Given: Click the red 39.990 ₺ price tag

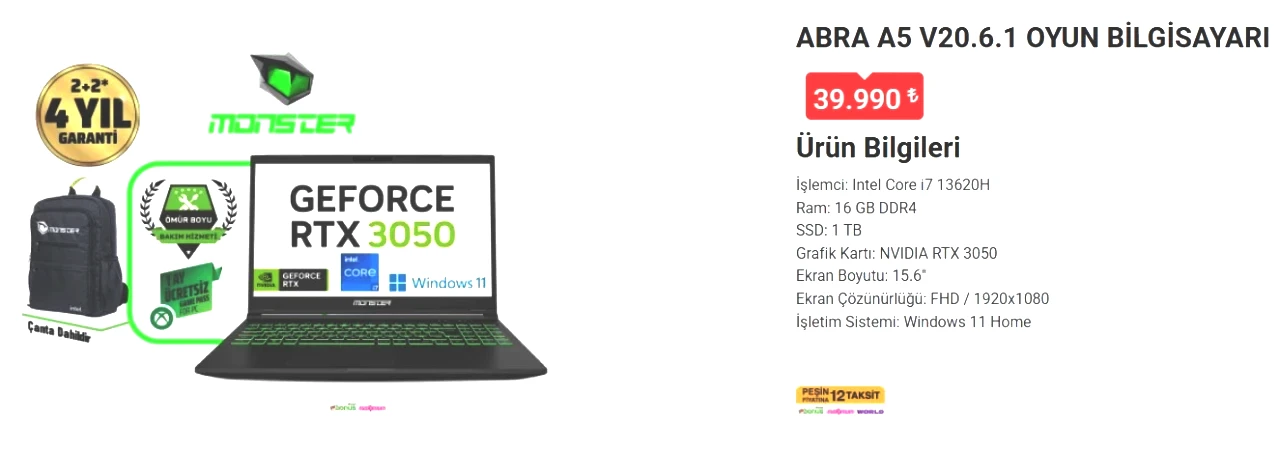Looking at the screenshot, I should pyautogui.click(x=864, y=97).
